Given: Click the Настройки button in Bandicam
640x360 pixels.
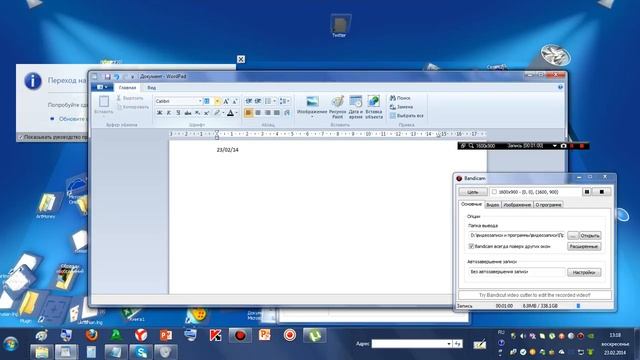Looking at the screenshot, I should coord(584,272).
